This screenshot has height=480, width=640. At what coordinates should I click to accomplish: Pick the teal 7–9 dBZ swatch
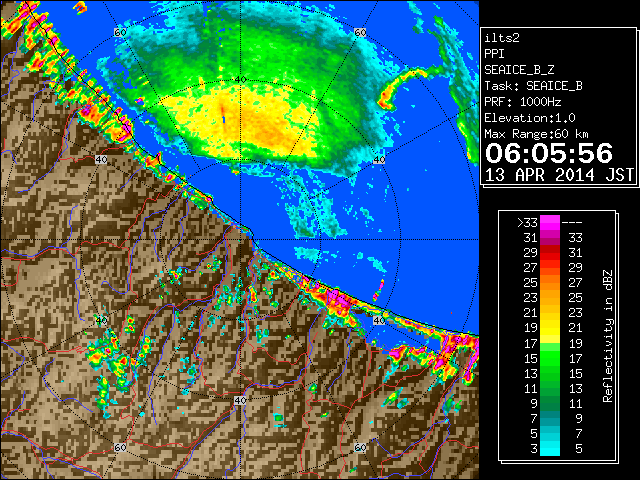click(x=550, y=418)
